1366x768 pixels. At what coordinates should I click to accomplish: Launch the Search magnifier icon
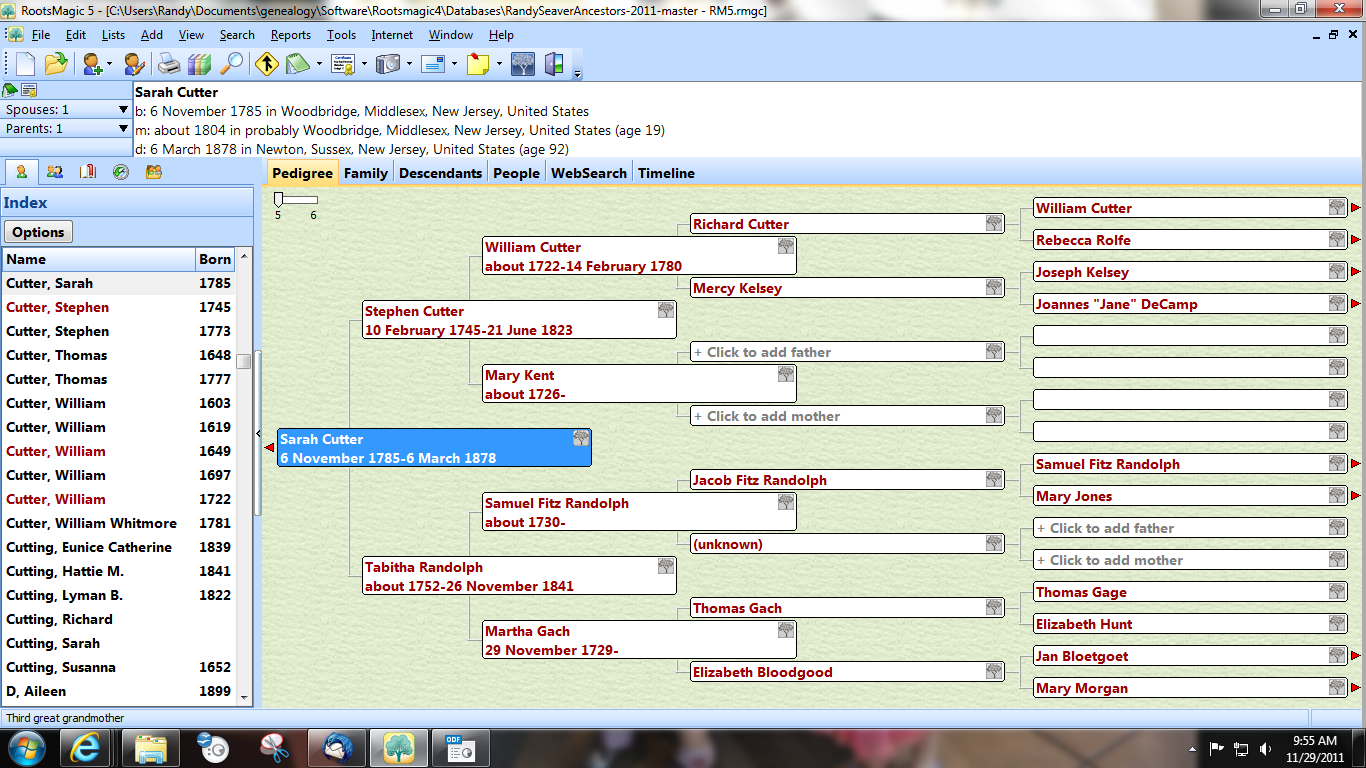(232, 62)
